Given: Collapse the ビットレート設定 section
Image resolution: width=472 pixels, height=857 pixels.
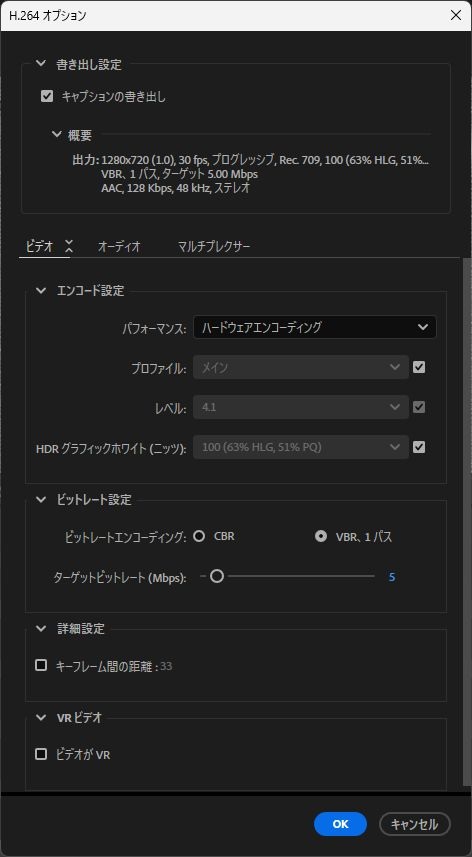Looking at the screenshot, I should click(x=41, y=500).
